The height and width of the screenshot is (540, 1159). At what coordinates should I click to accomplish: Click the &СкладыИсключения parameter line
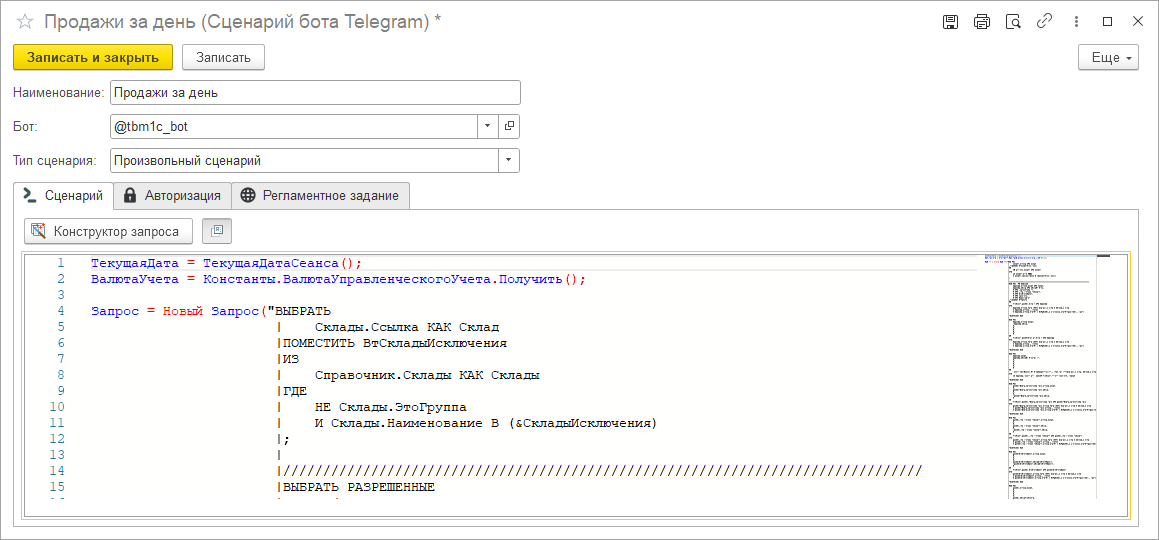(x=486, y=423)
